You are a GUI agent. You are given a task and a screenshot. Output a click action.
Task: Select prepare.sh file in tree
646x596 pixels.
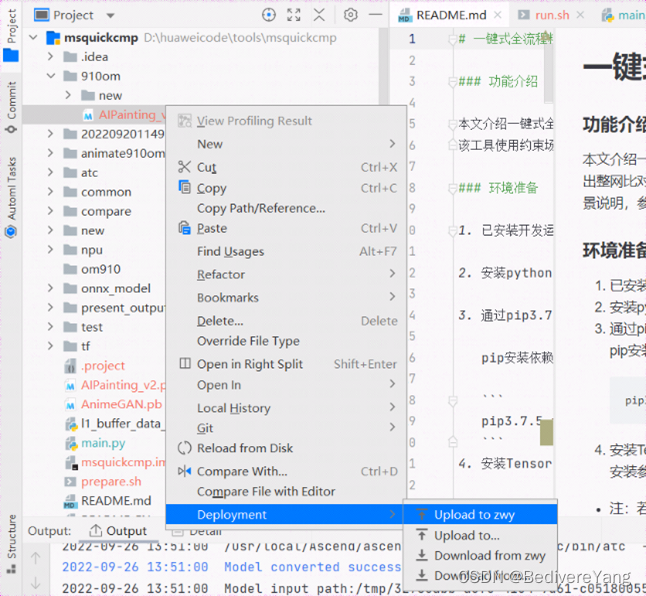pos(103,481)
